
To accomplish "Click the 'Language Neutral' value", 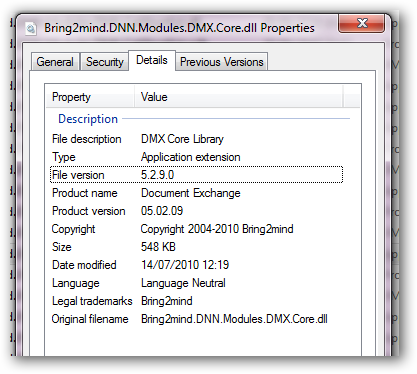I will tap(183, 283).
